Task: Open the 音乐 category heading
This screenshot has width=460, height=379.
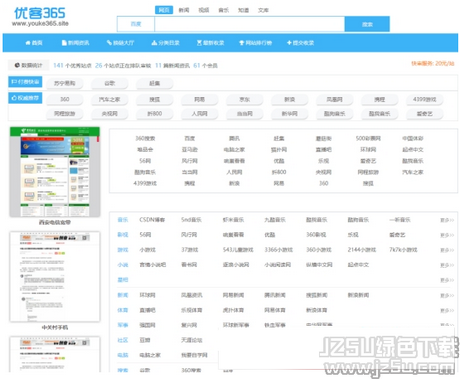Action: click(x=123, y=220)
